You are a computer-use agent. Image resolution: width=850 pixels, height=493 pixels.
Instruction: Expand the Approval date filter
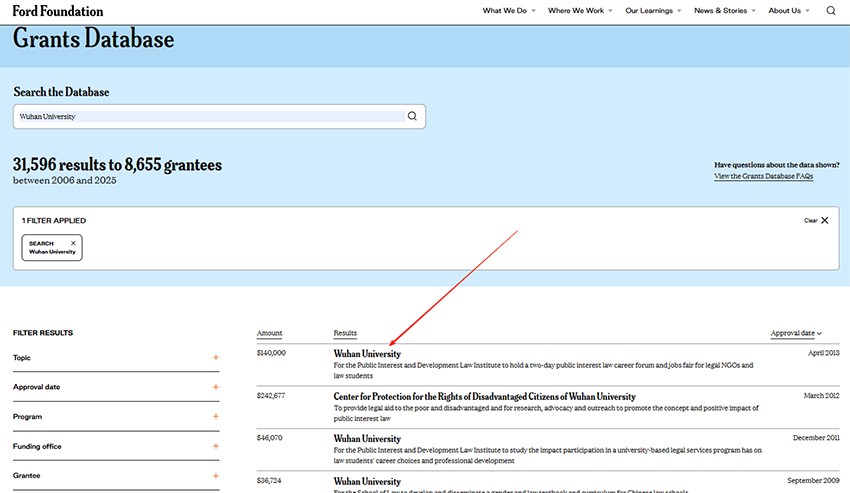[x=116, y=387]
